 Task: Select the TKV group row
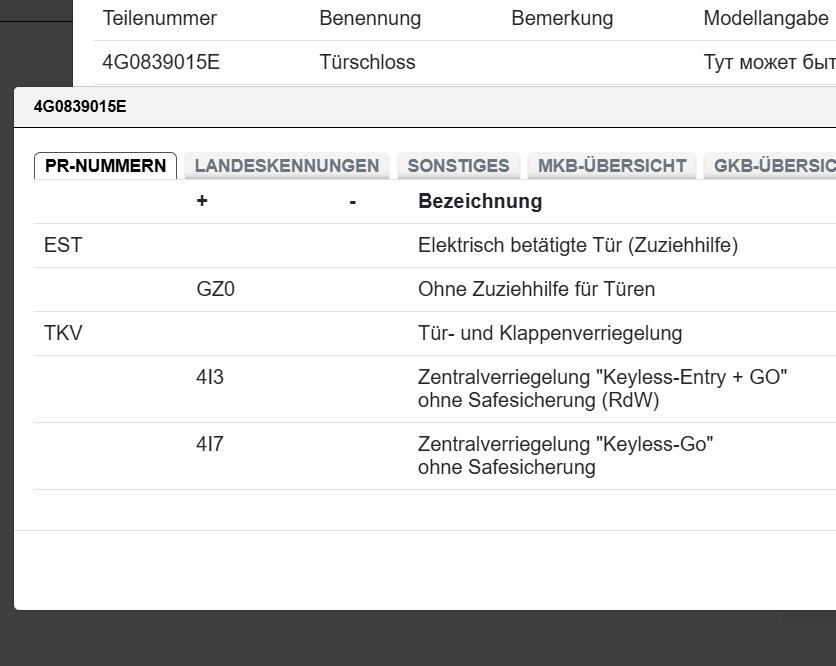click(63, 333)
